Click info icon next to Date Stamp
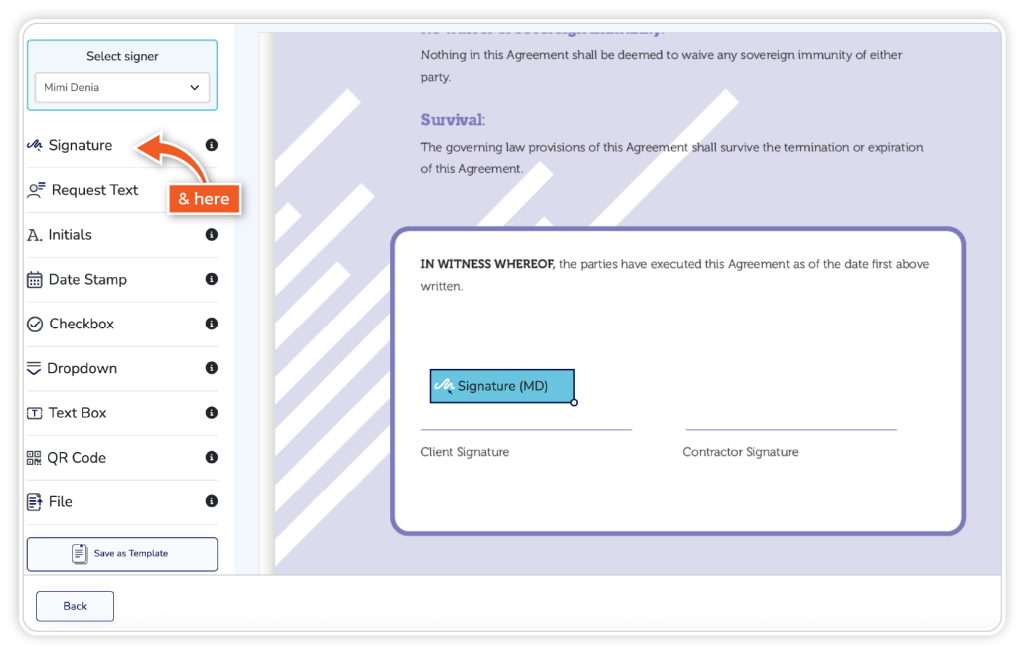 [211, 280]
